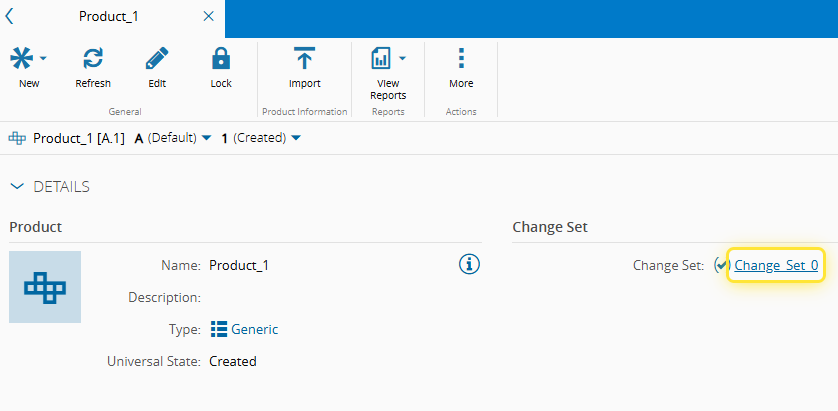Collapse the DETAILS section
The image size is (838, 411).
coord(17,186)
